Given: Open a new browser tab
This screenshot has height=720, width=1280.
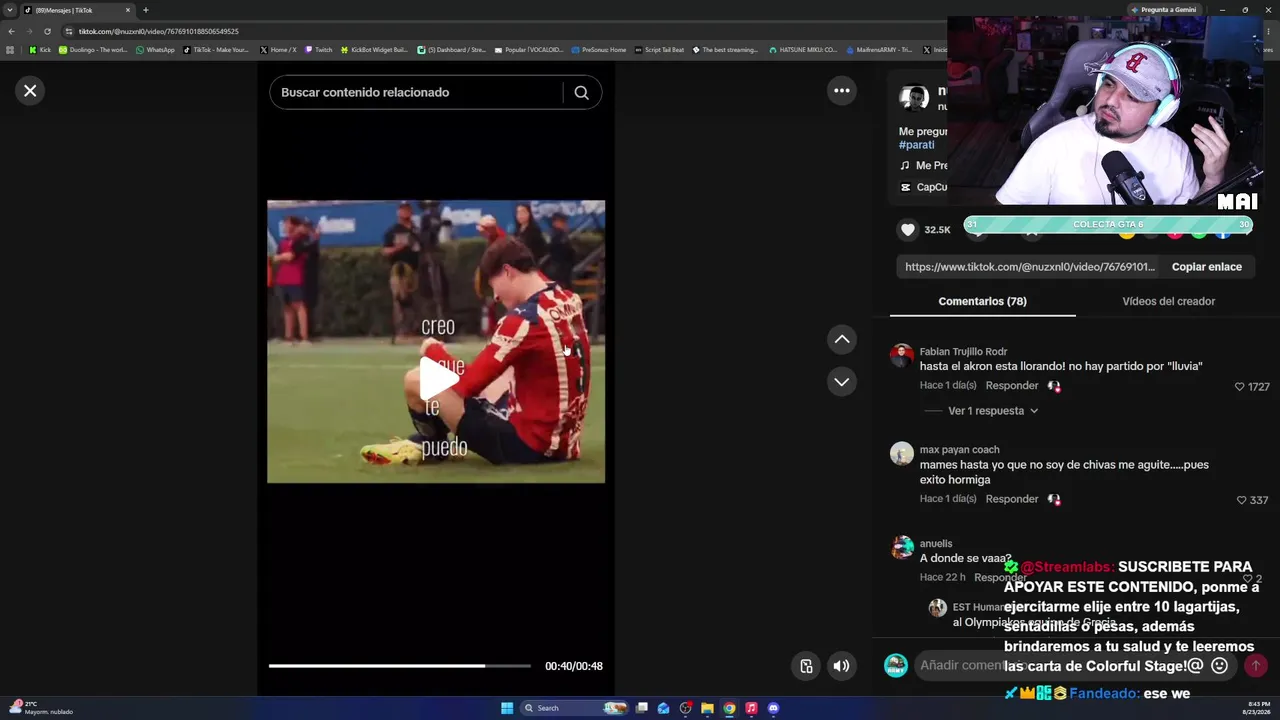Looking at the screenshot, I should point(145,10).
